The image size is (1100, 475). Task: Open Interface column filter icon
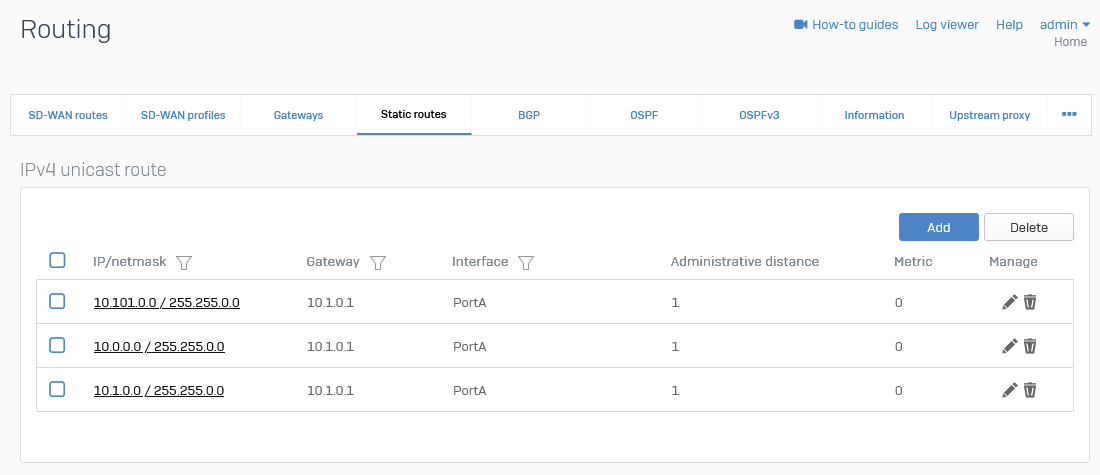[526, 263]
